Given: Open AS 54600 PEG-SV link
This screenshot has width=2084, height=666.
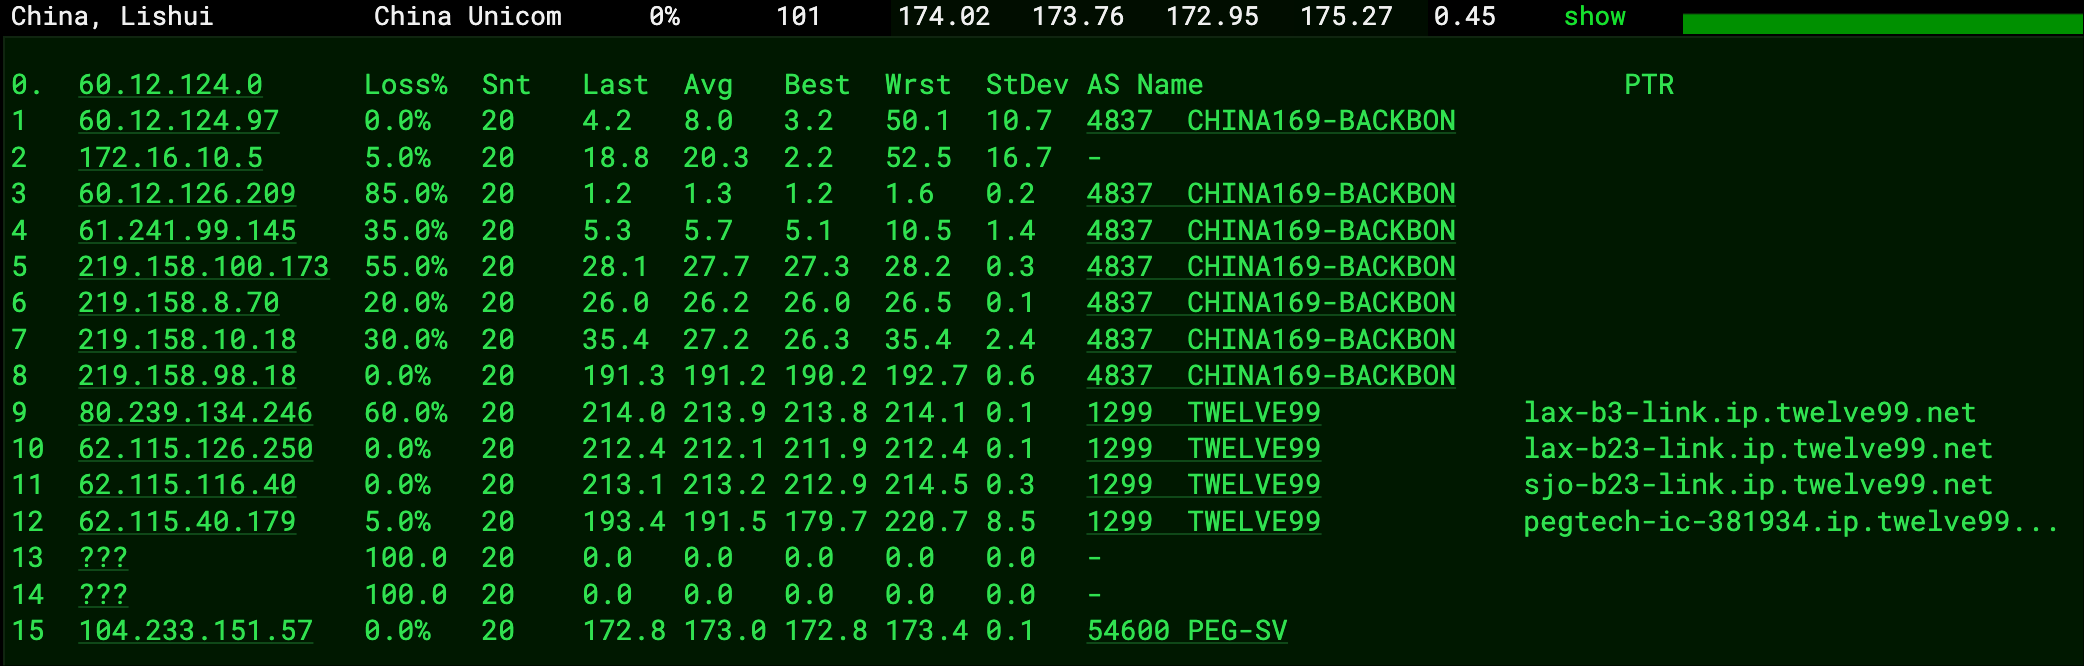Looking at the screenshot, I should pos(1187,631).
